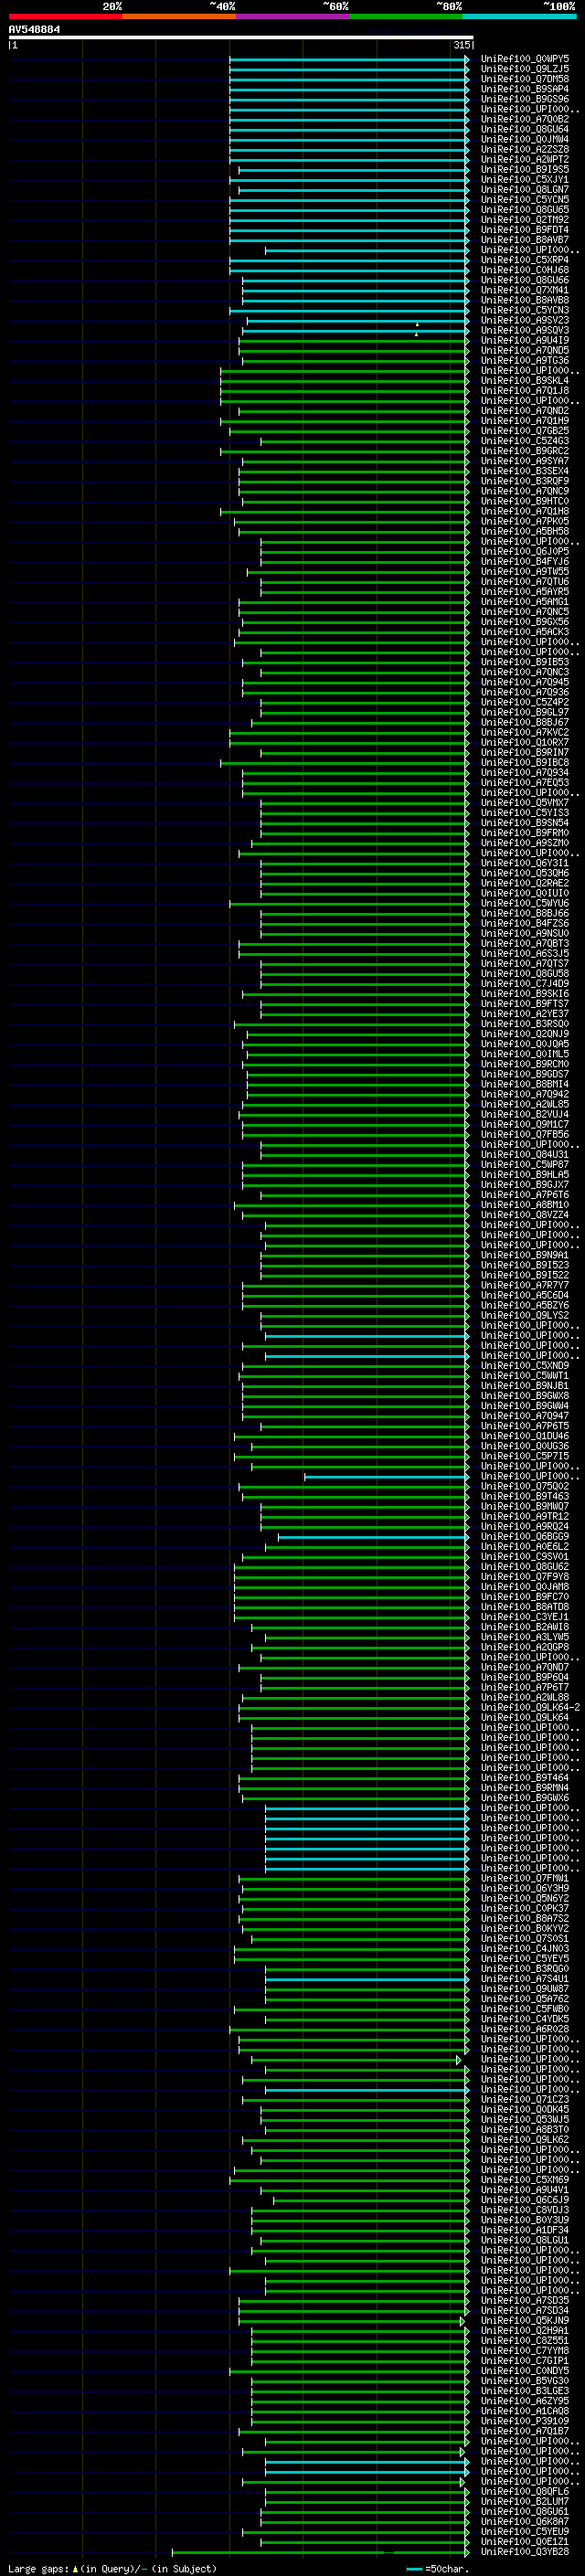Select hit label UniRef100_C5XRP4
585x2576 pixels.
click(x=525, y=260)
